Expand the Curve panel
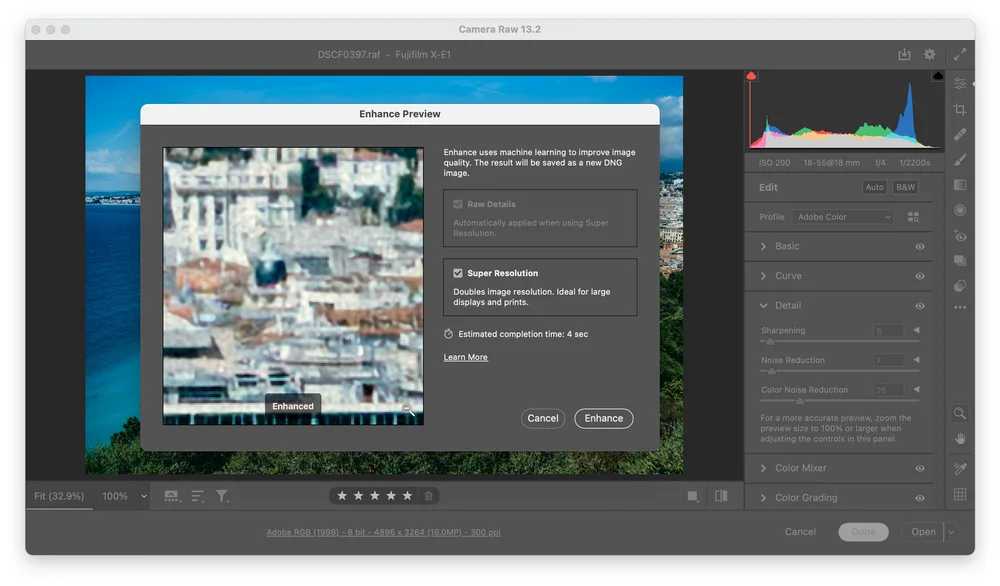Image resolution: width=1000 pixels, height=586 pixels. (x=763, y=276)
